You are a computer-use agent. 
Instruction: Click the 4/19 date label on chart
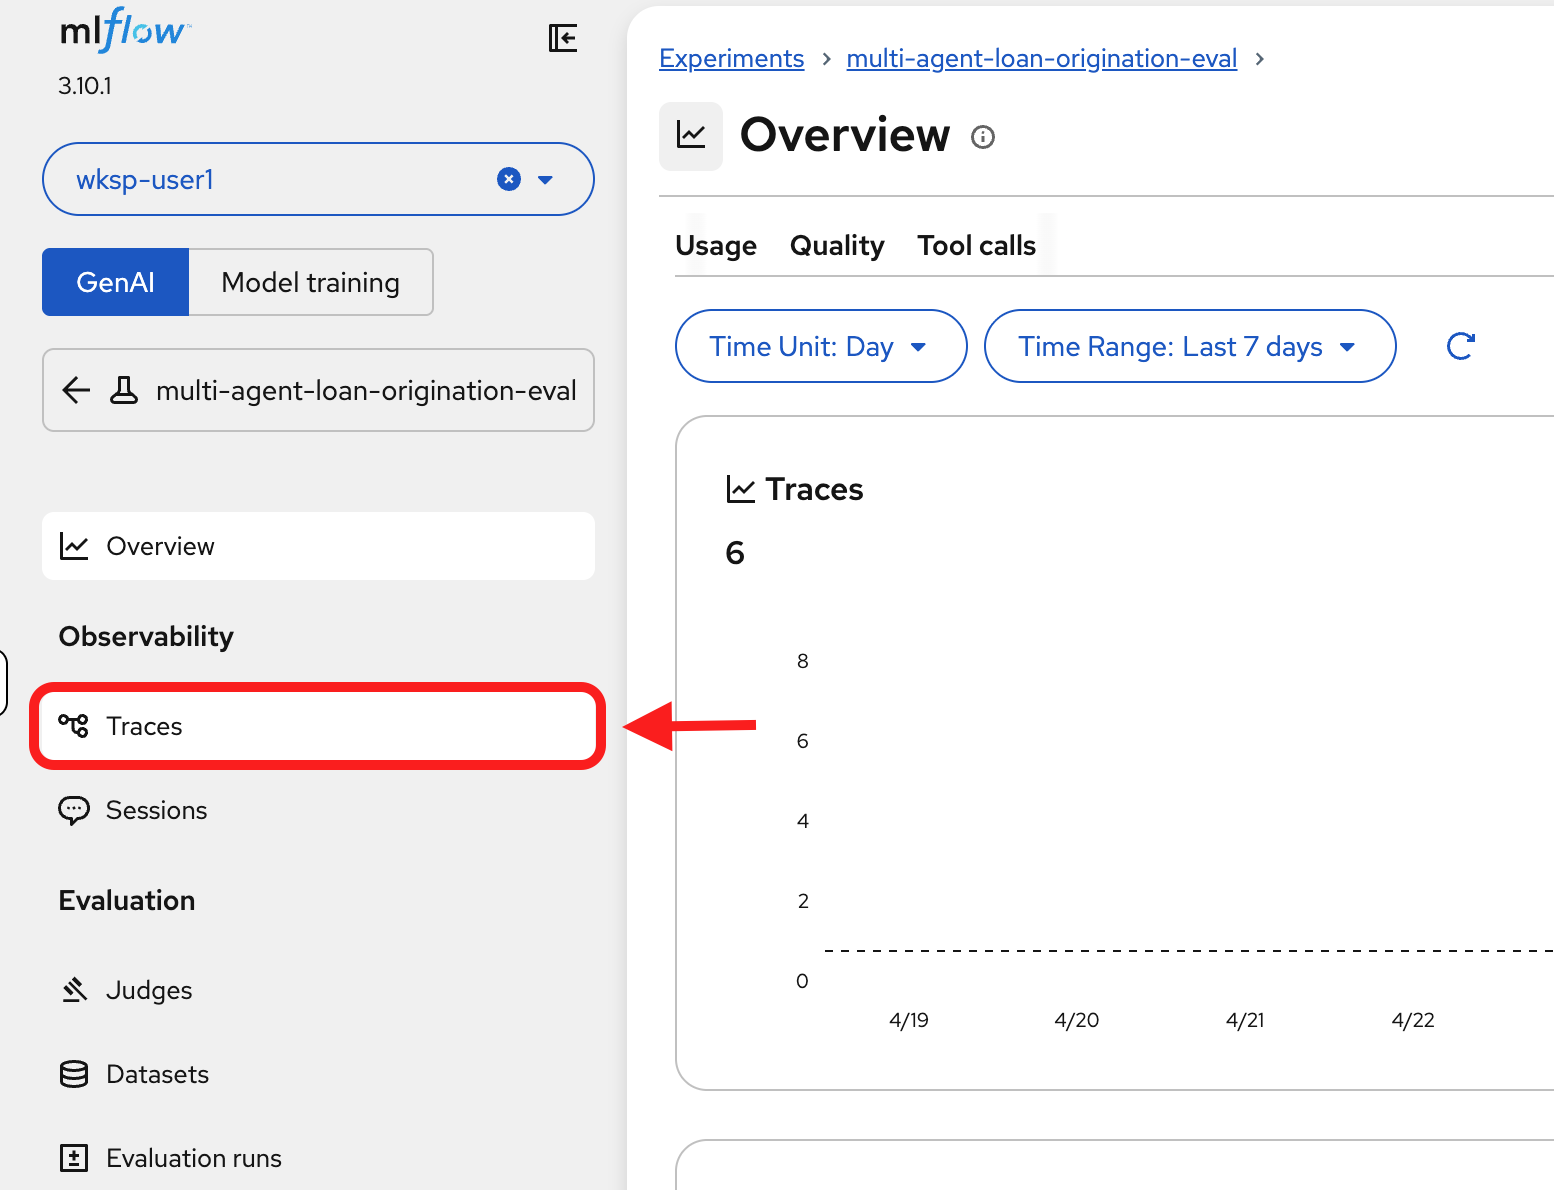click(909, 1020)
